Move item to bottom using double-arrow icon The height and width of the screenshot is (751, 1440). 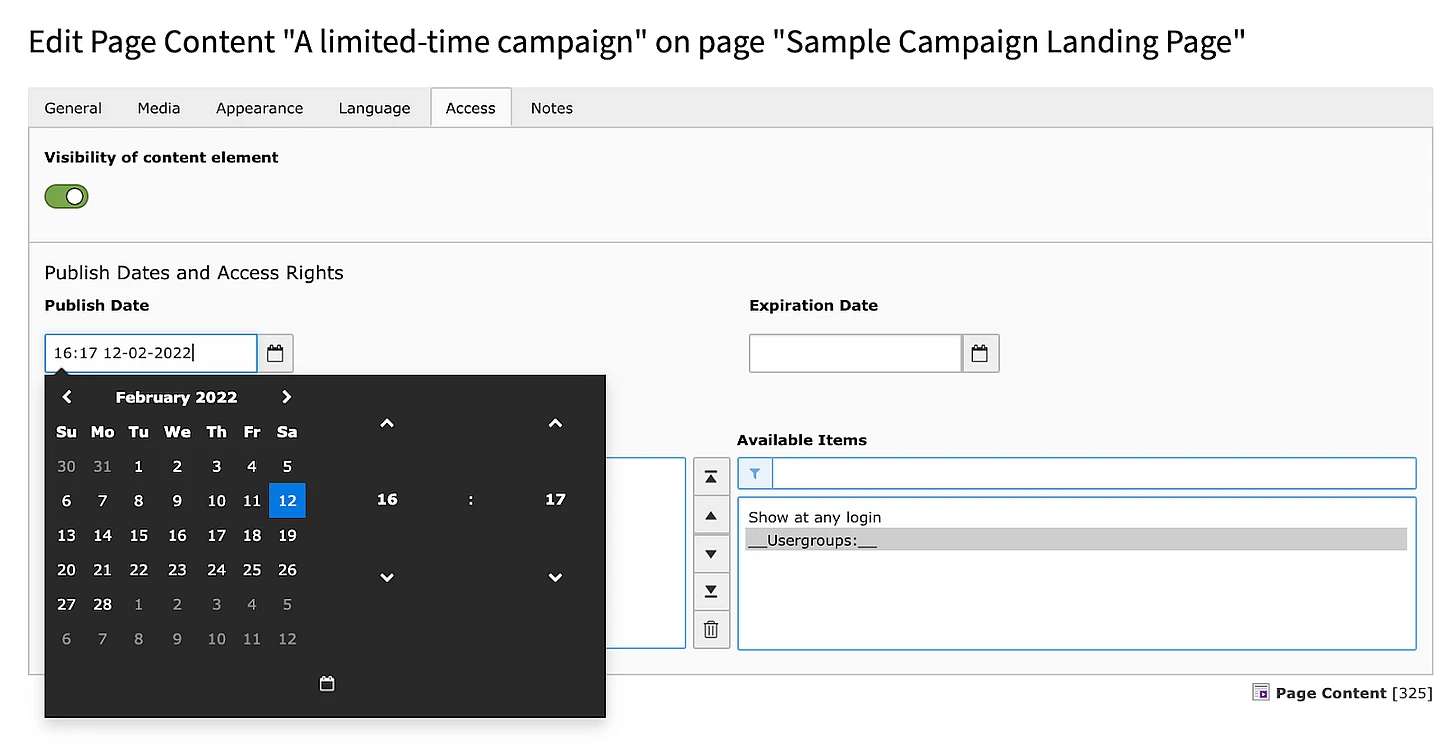[x=711, y=591]
